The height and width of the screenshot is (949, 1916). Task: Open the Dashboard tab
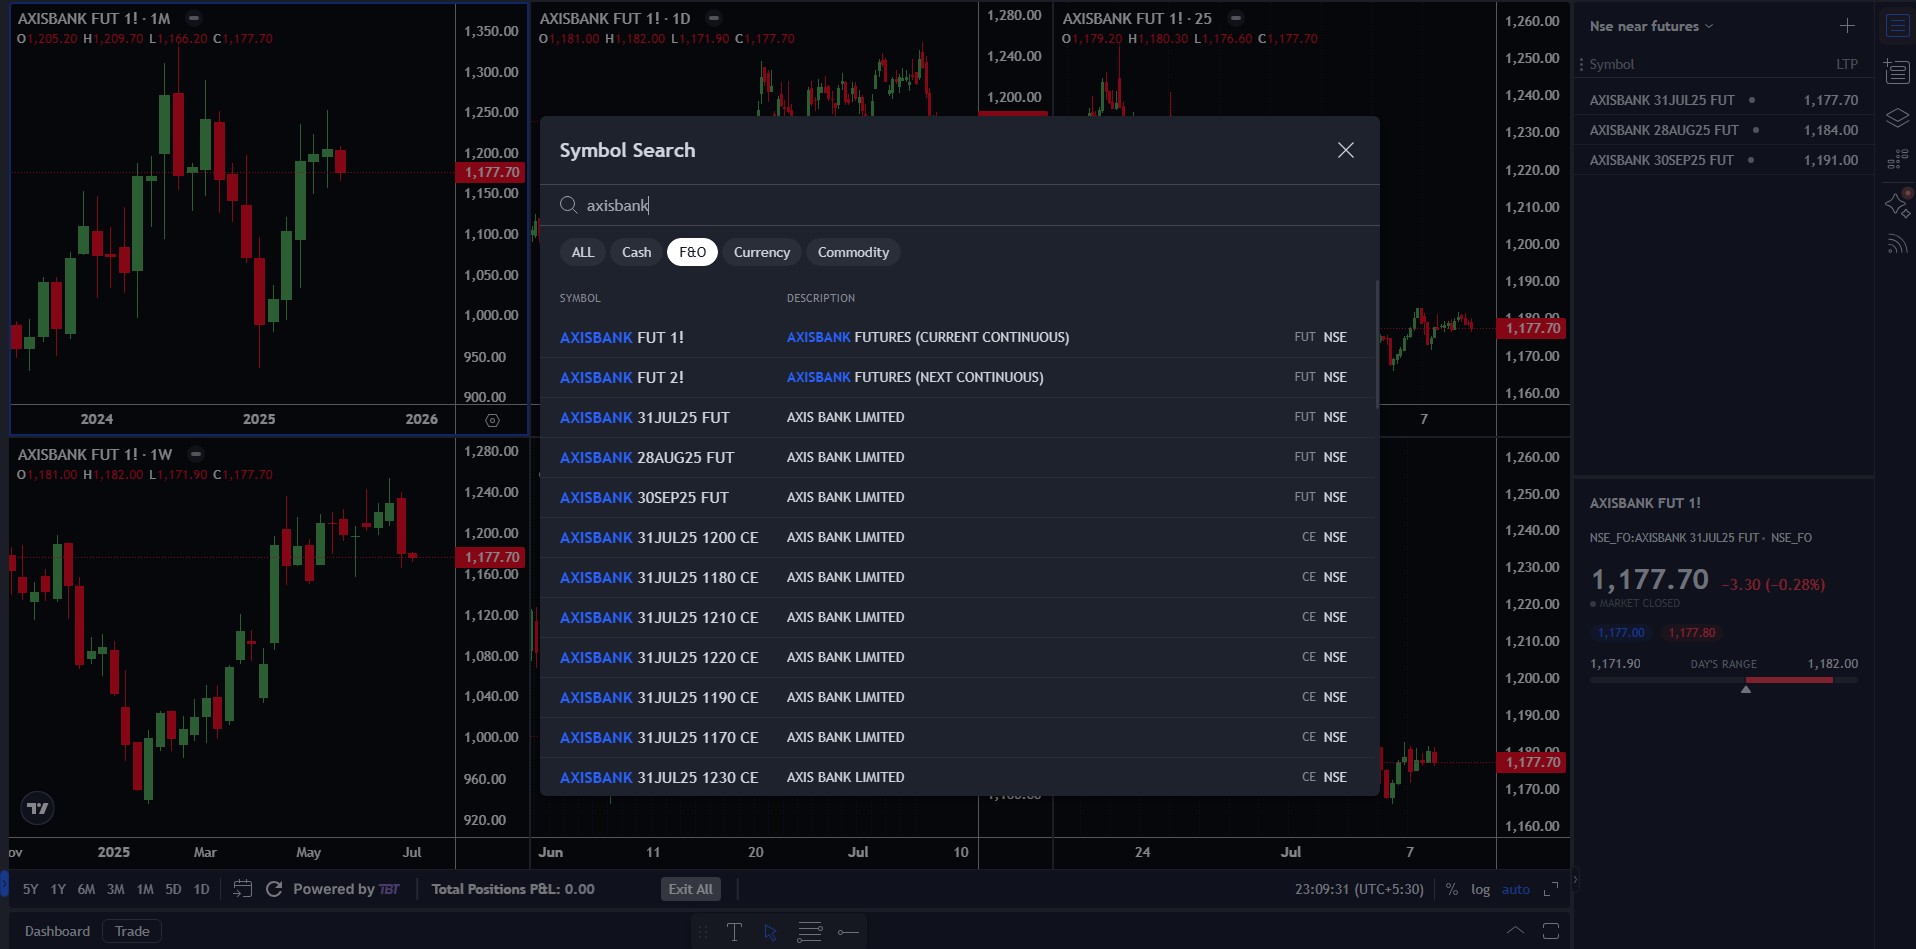(57, 931)
